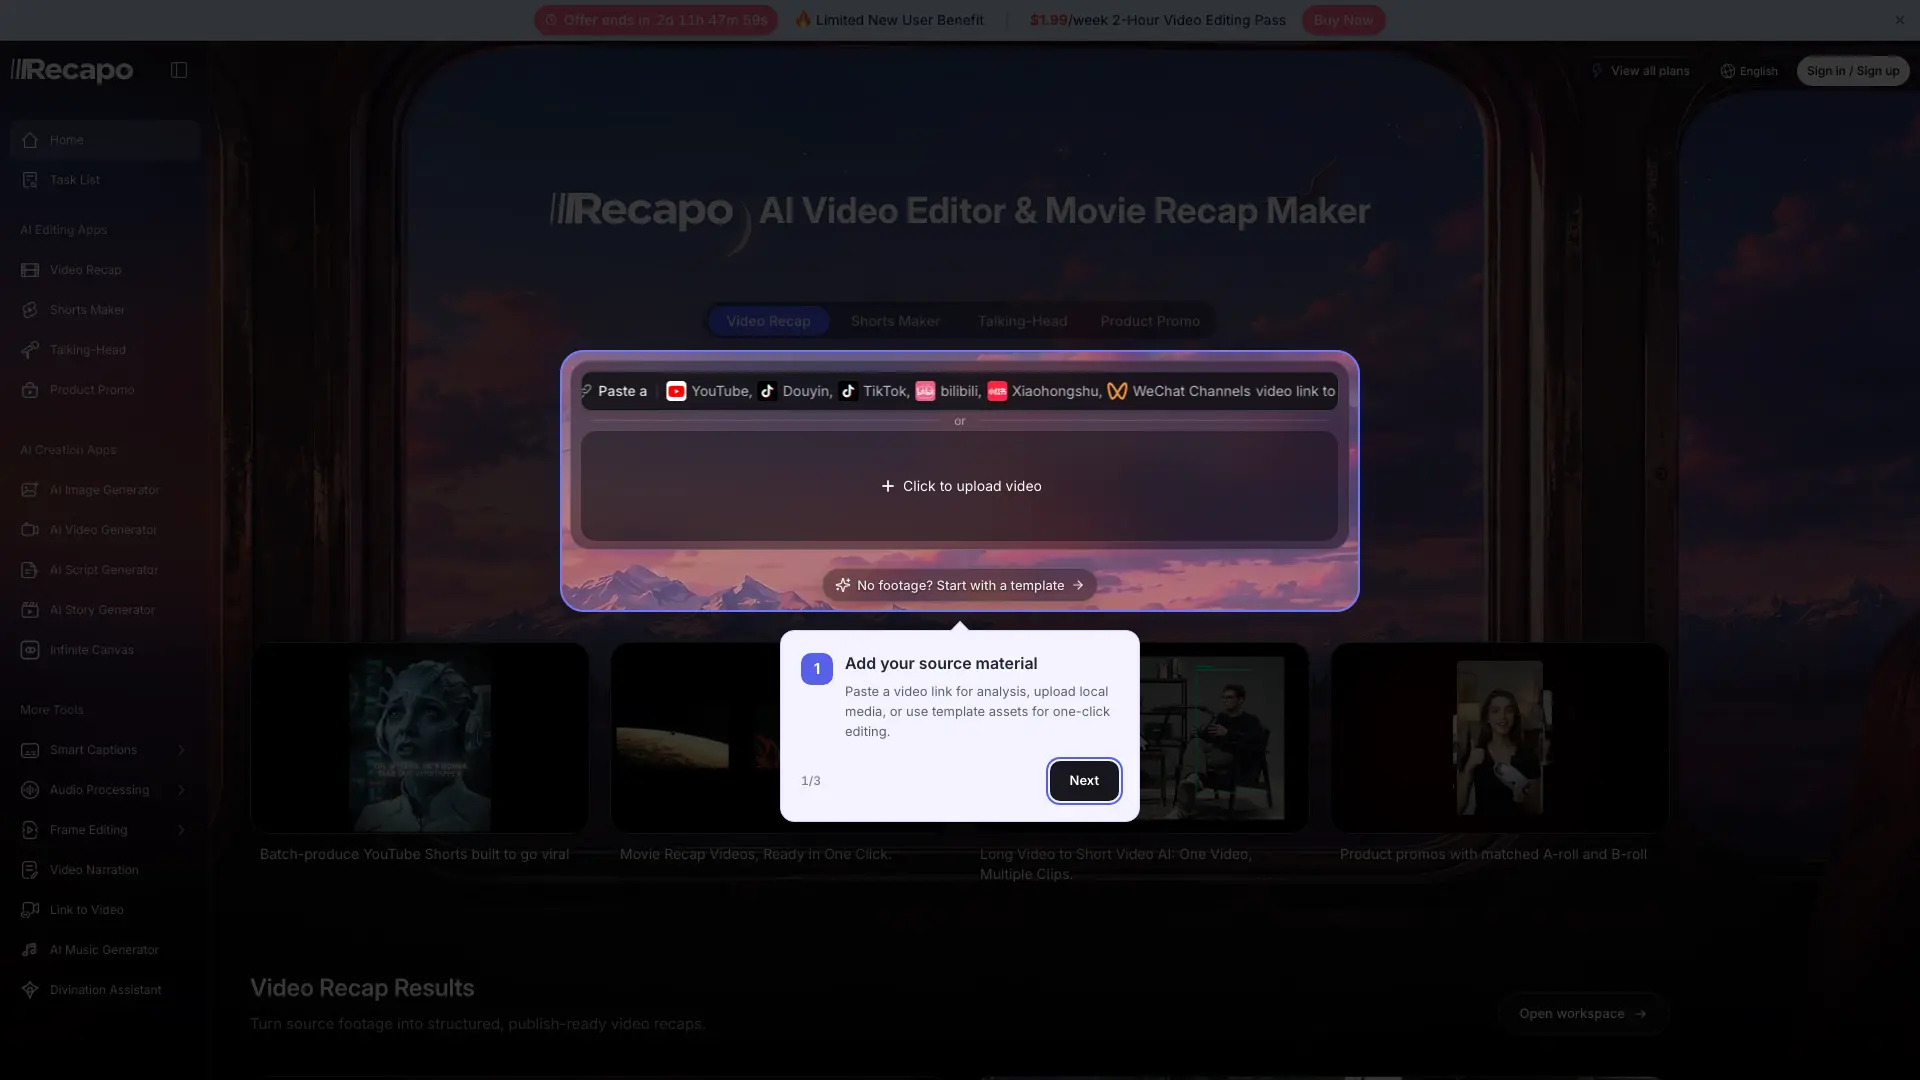Switch to the Video Recap tab
Screen dimensions: 1920x1080
pos(768,321)
